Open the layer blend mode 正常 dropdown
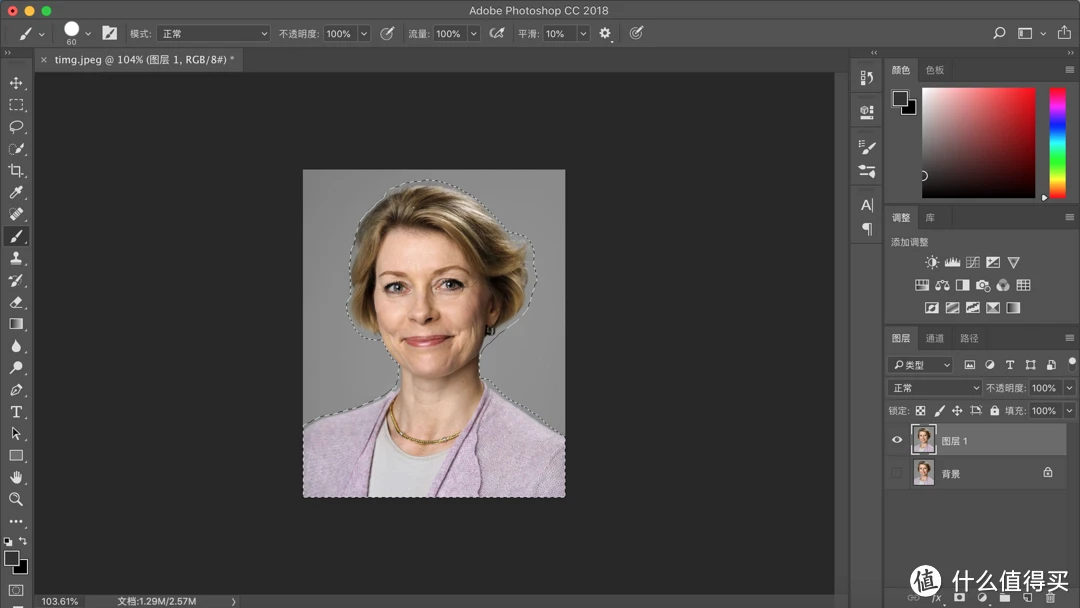The height and width of the screenshot is (608, 1080). pos(935,388)
